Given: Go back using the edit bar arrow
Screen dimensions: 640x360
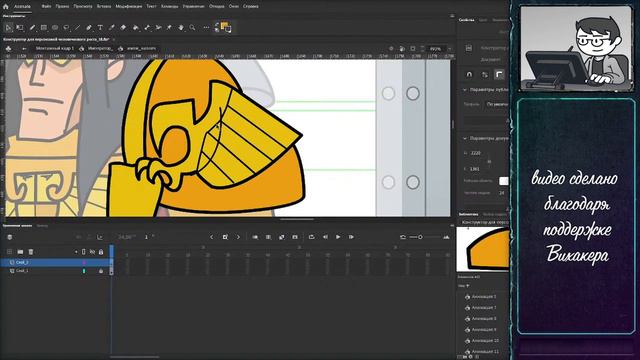Looking at the screenshot, I should 24,48.
